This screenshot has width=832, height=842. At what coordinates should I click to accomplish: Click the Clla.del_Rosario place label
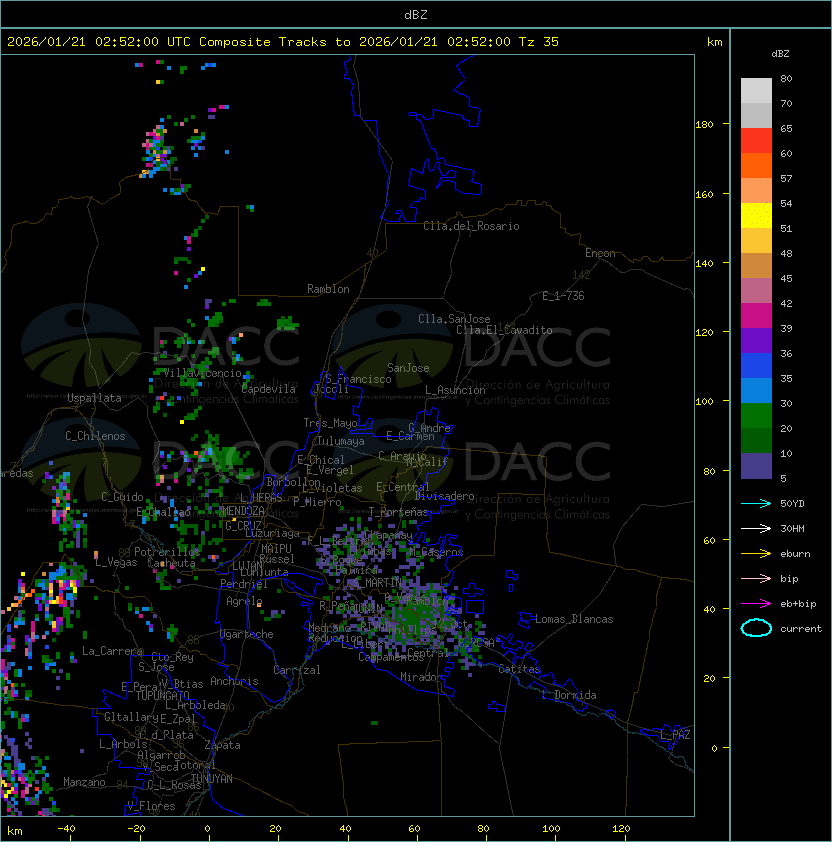471,226
